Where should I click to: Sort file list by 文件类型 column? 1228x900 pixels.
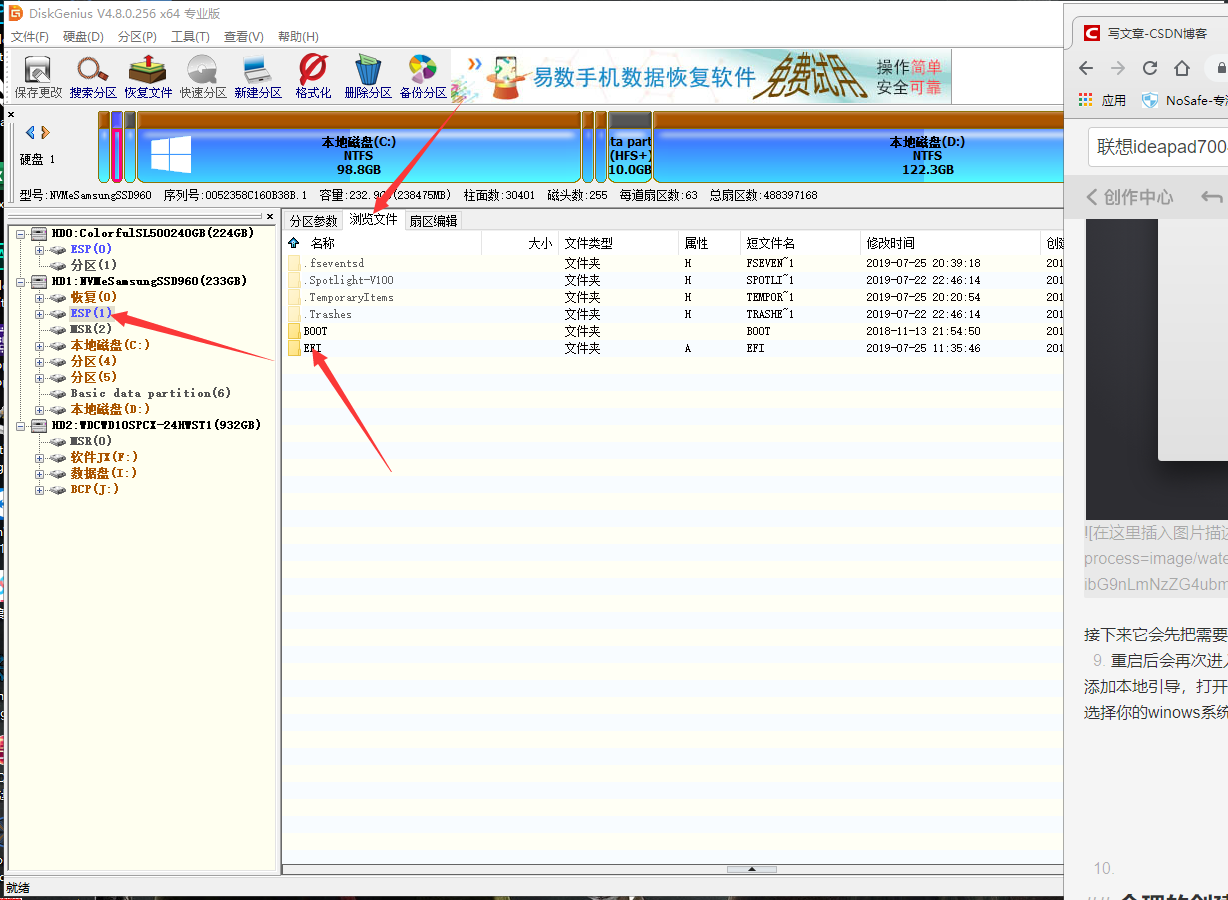[618, 243]
